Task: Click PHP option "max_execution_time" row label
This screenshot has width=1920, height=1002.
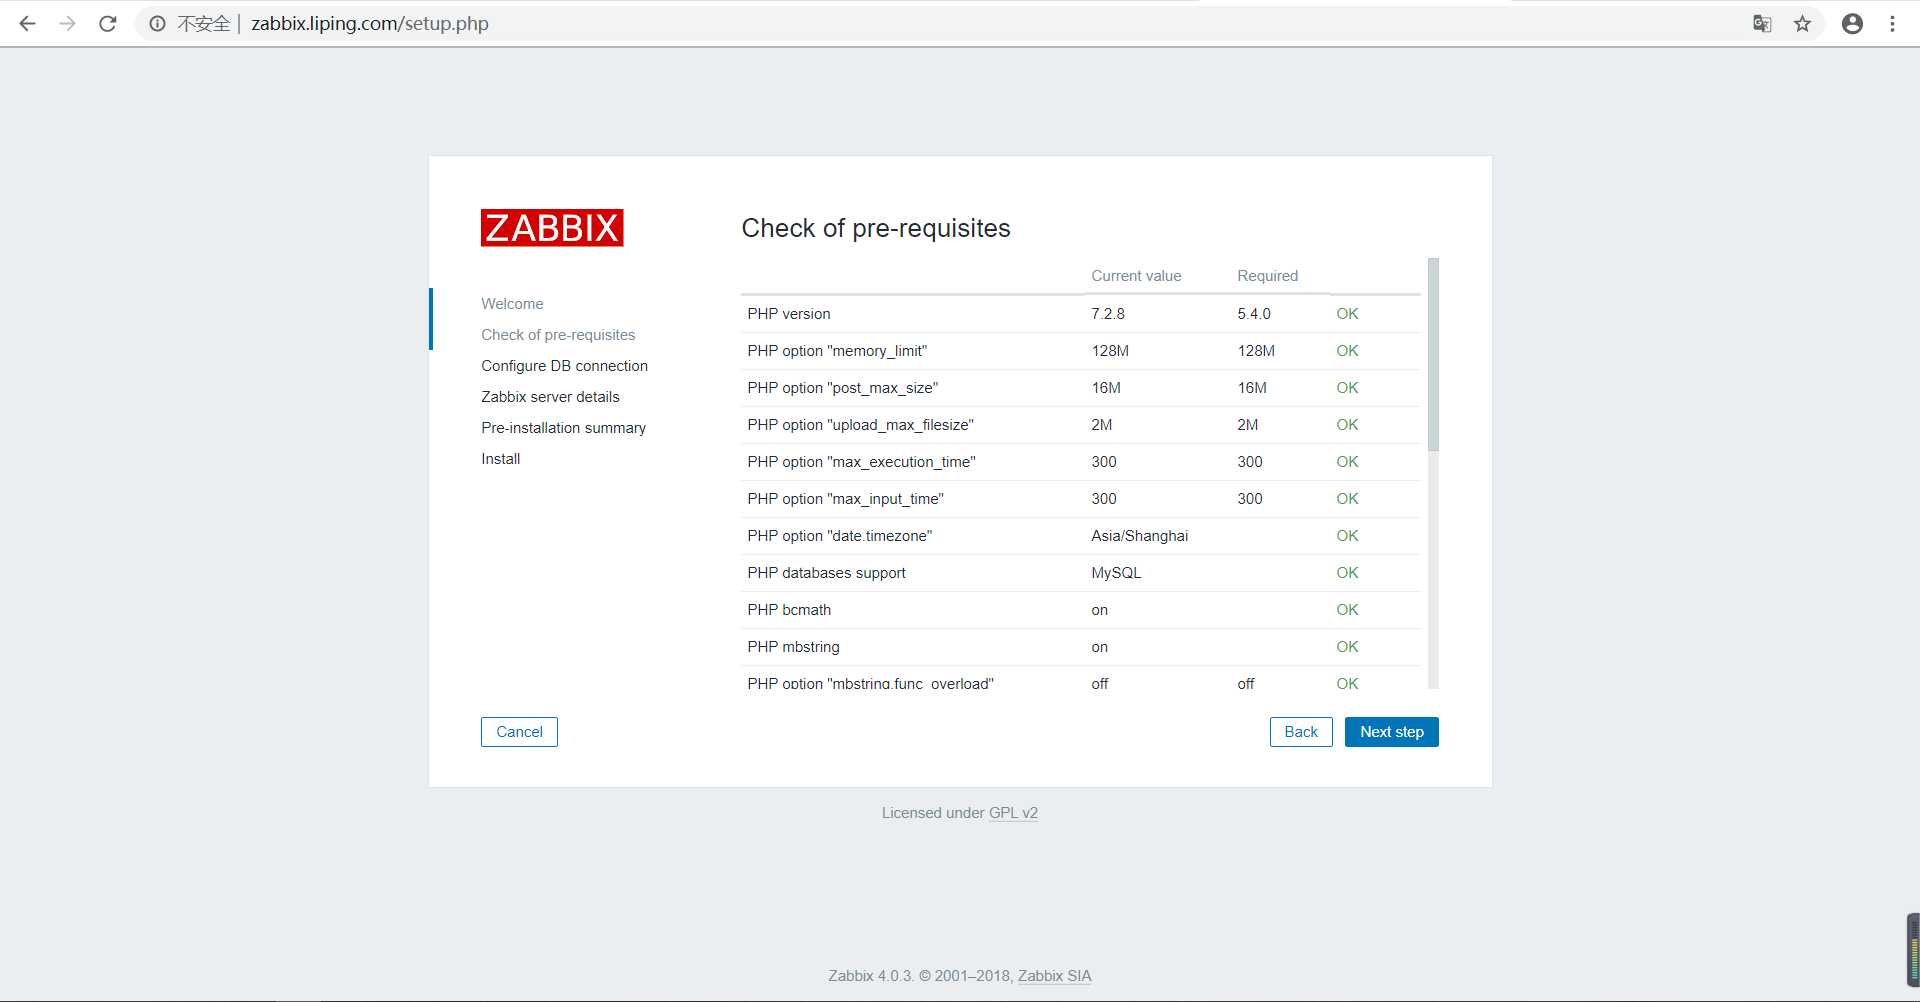Action: click(x=861, y=462)
